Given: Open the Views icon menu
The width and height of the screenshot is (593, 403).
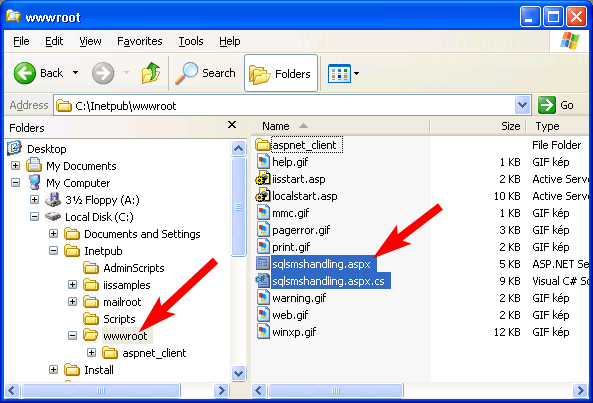Looking at the screenshot, I should click(343, 73).
